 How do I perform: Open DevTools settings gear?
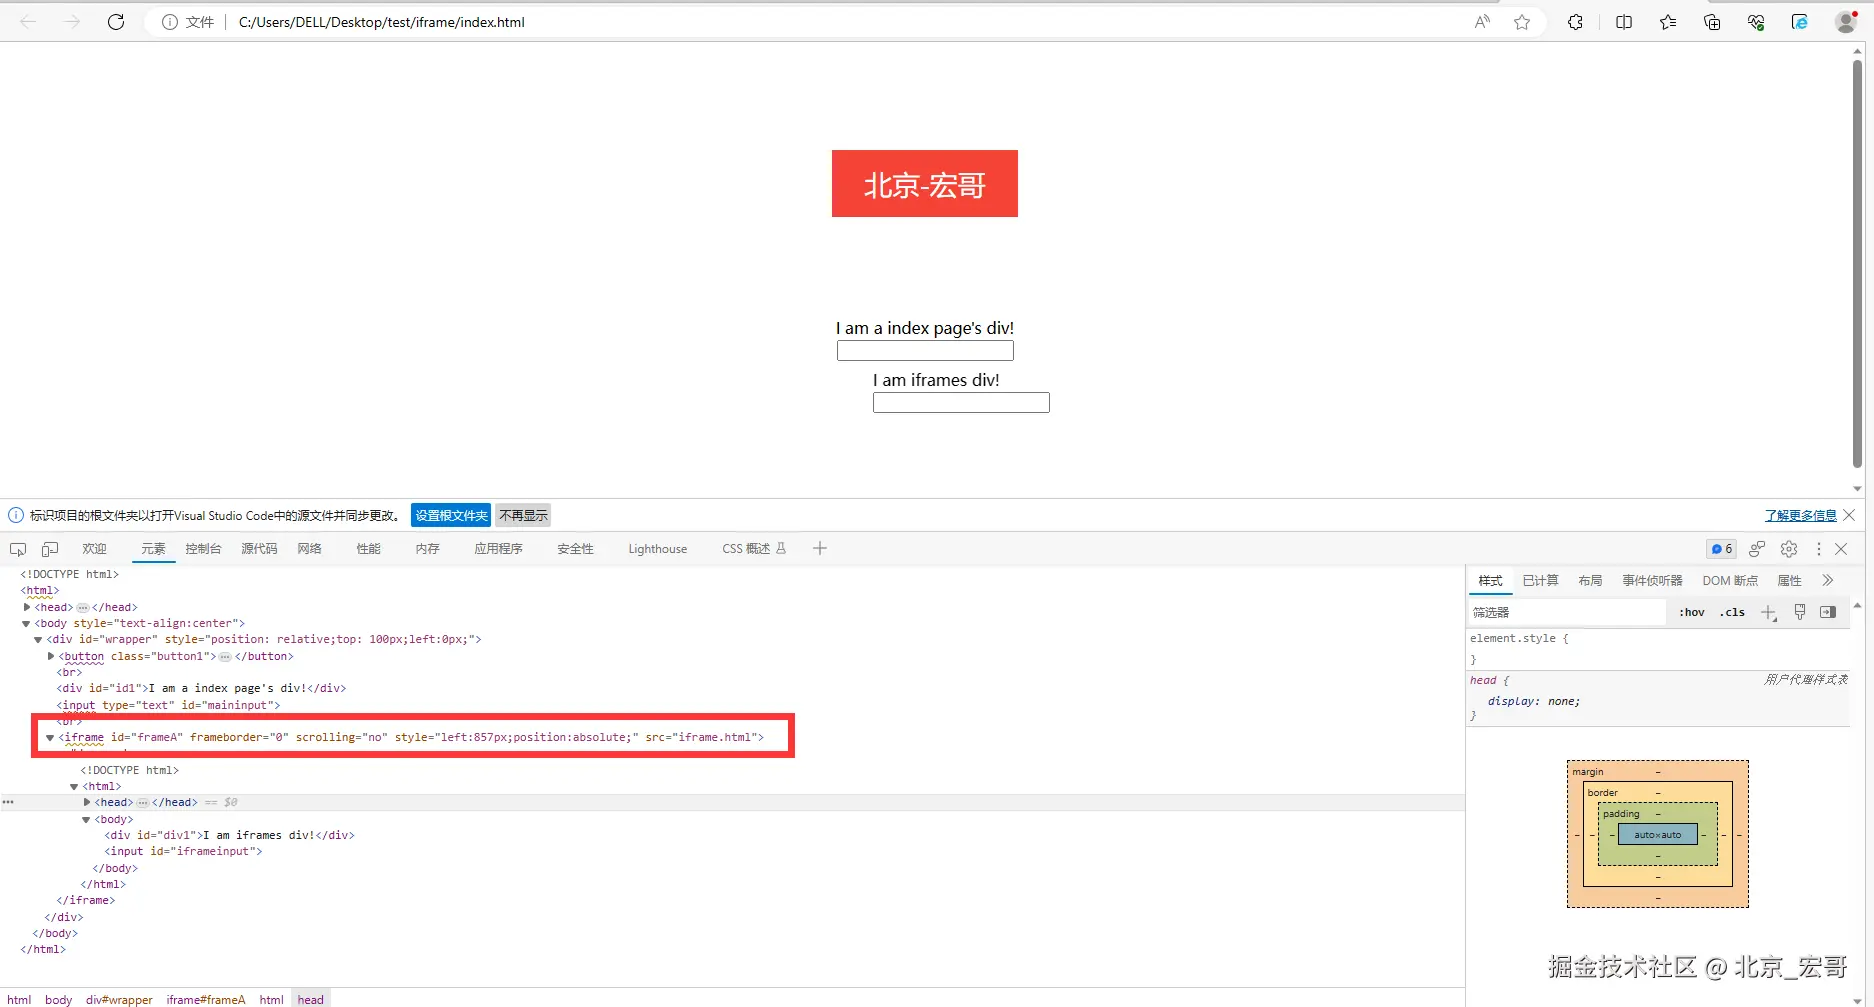point(1789,549)
